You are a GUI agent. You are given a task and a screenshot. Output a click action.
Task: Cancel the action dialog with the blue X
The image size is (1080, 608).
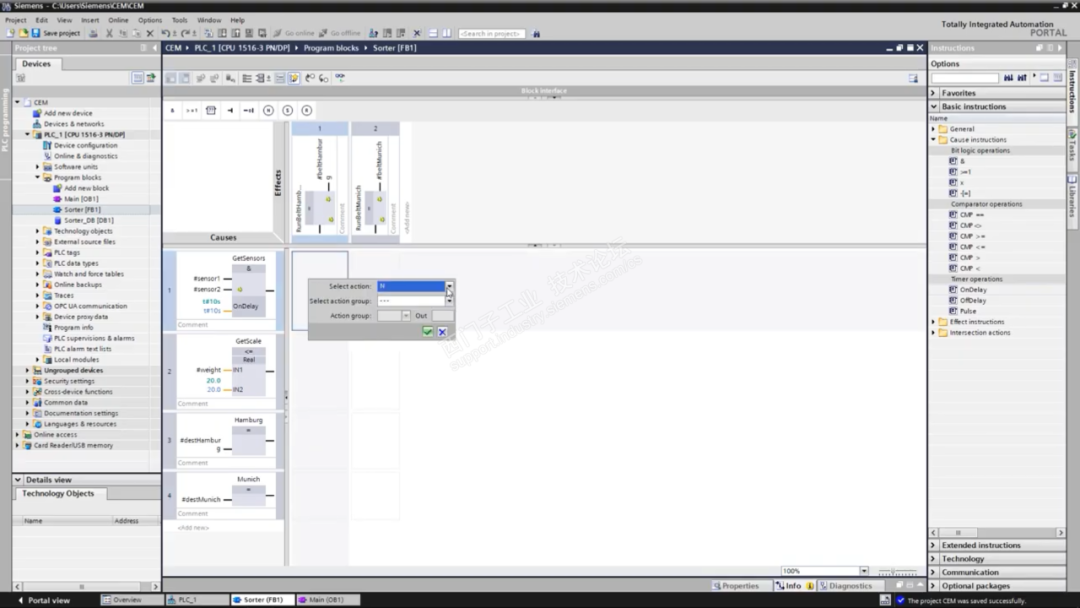(x=442, y=332)
